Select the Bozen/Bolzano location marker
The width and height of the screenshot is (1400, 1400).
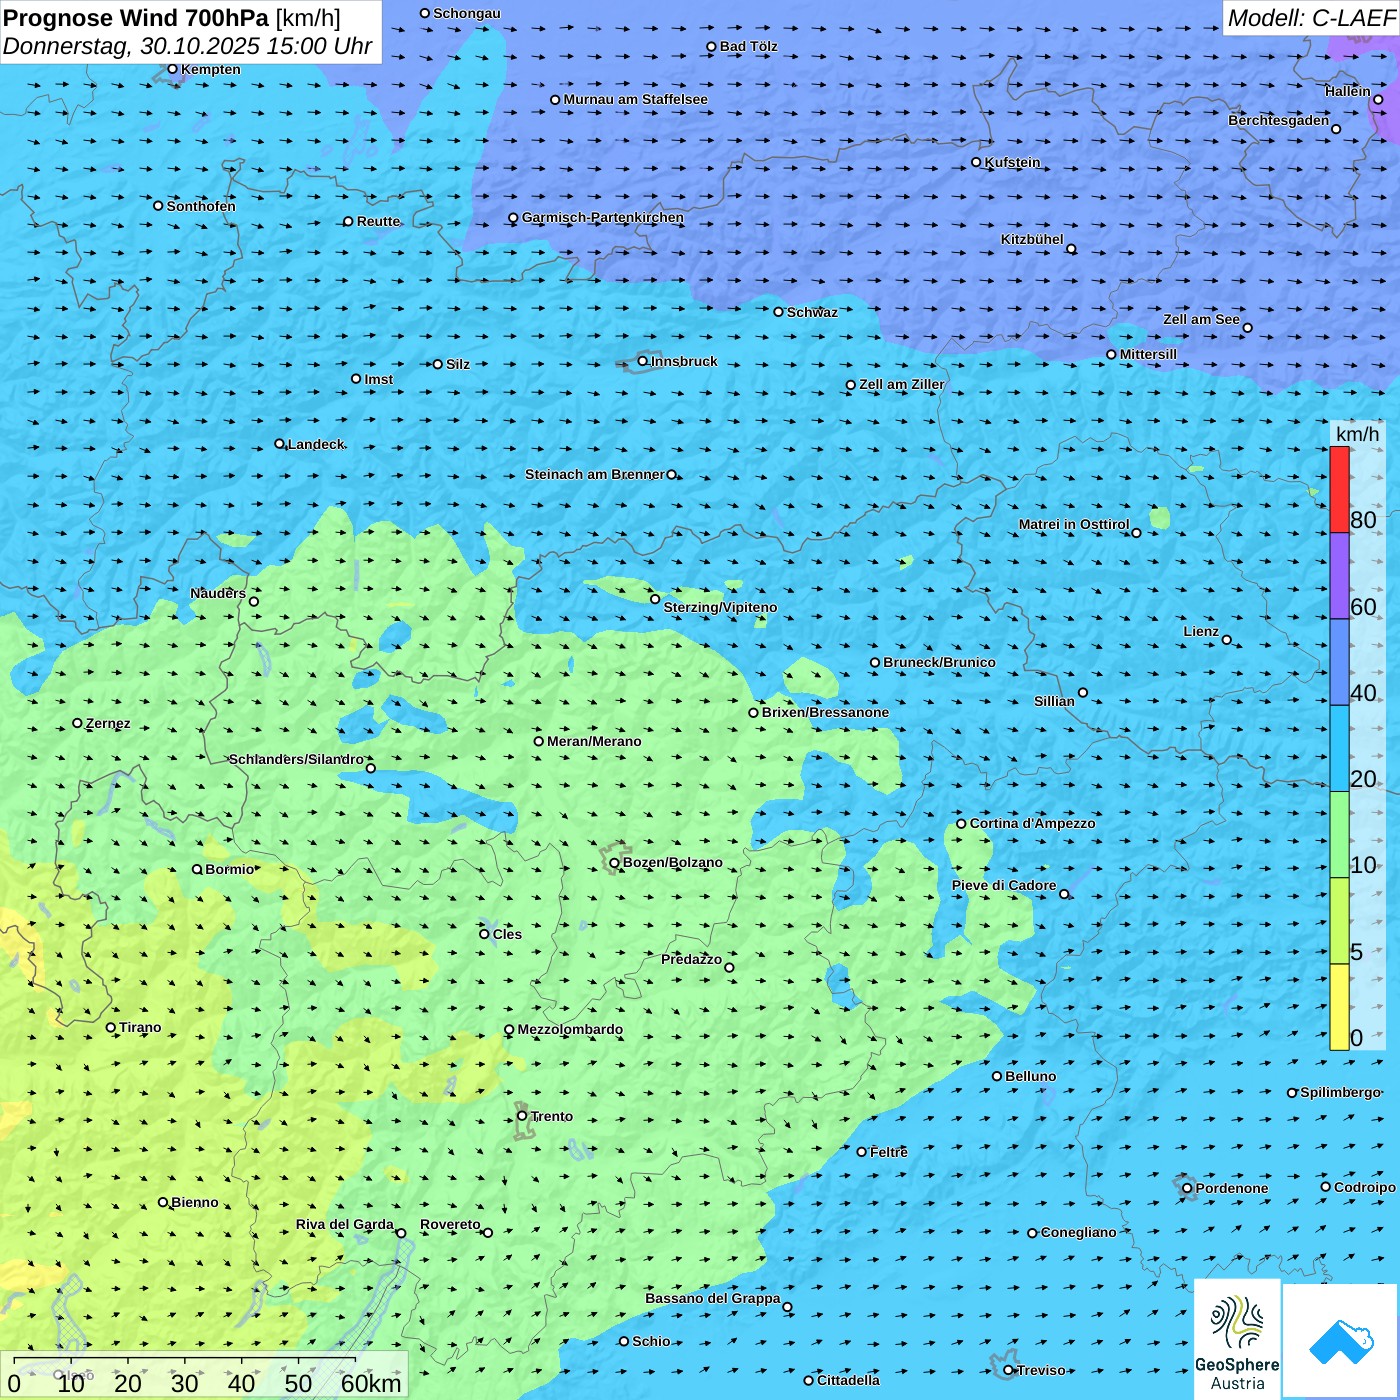614,863
